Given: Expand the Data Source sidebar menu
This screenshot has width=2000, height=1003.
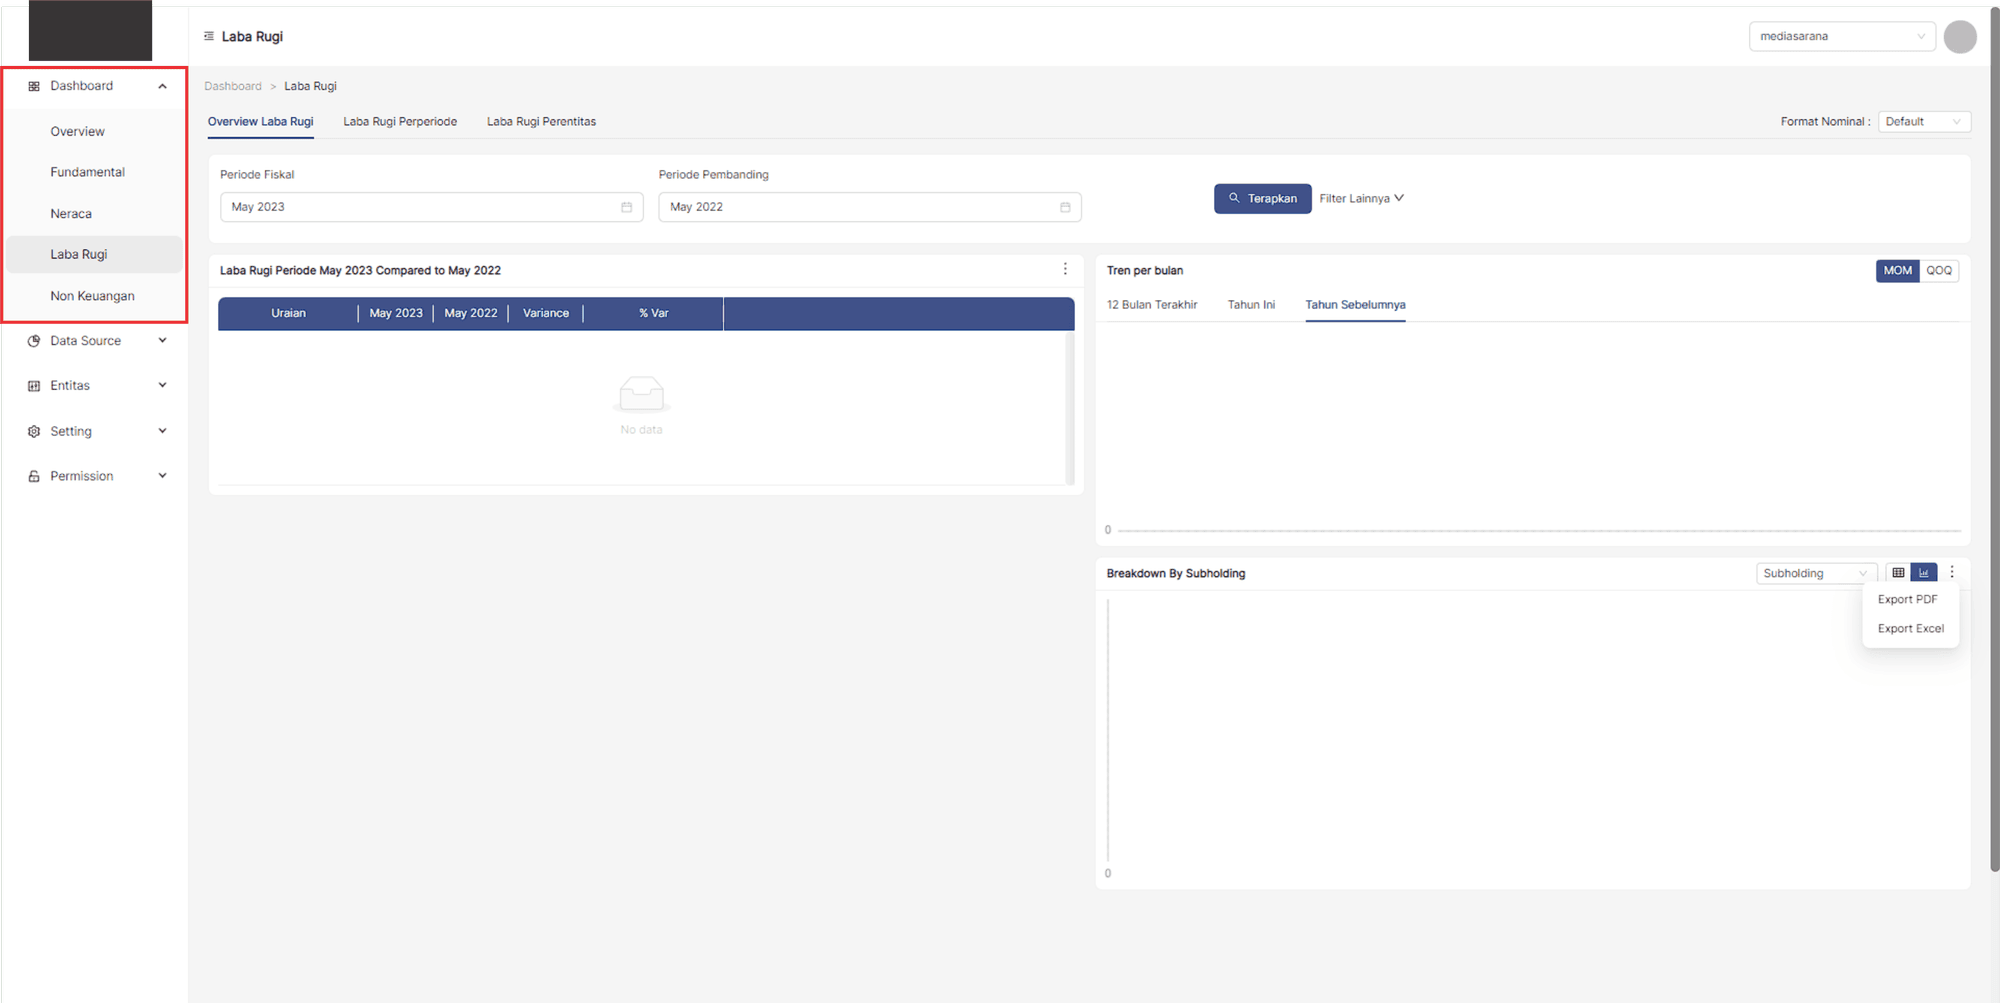Looking at the screenshot, I should pyautogui.click(x=96, y=341).
